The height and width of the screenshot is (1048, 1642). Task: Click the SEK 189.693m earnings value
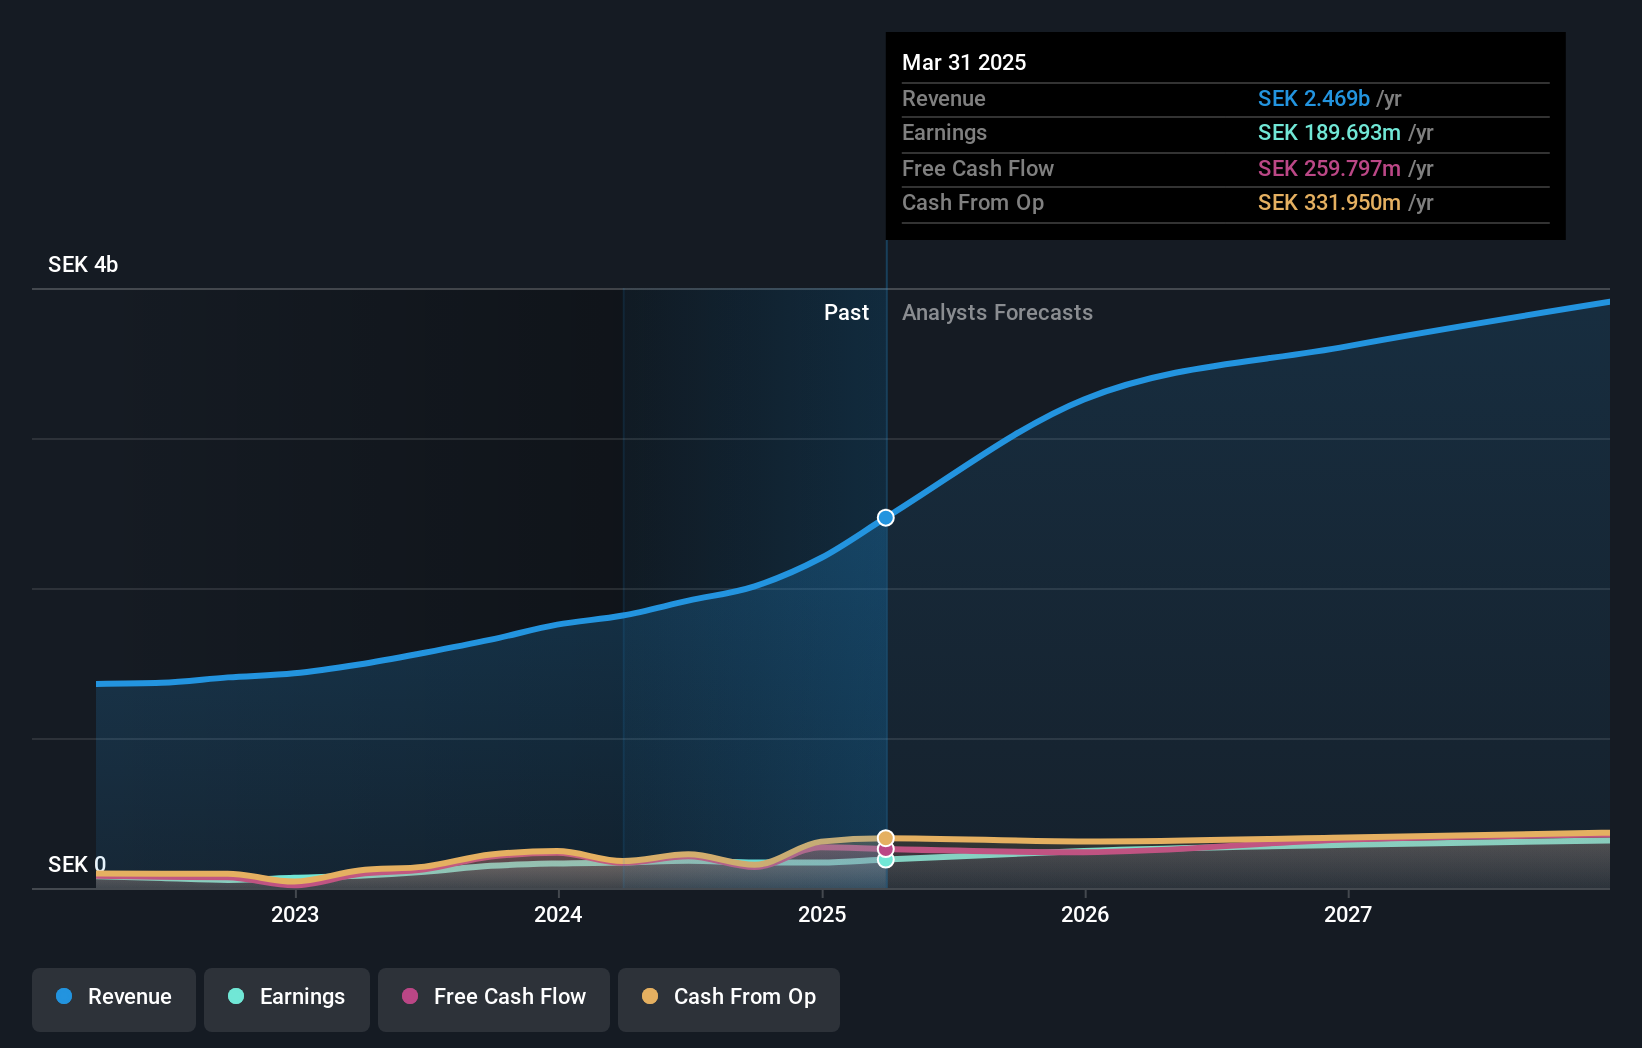click(x=1329, y=132)
